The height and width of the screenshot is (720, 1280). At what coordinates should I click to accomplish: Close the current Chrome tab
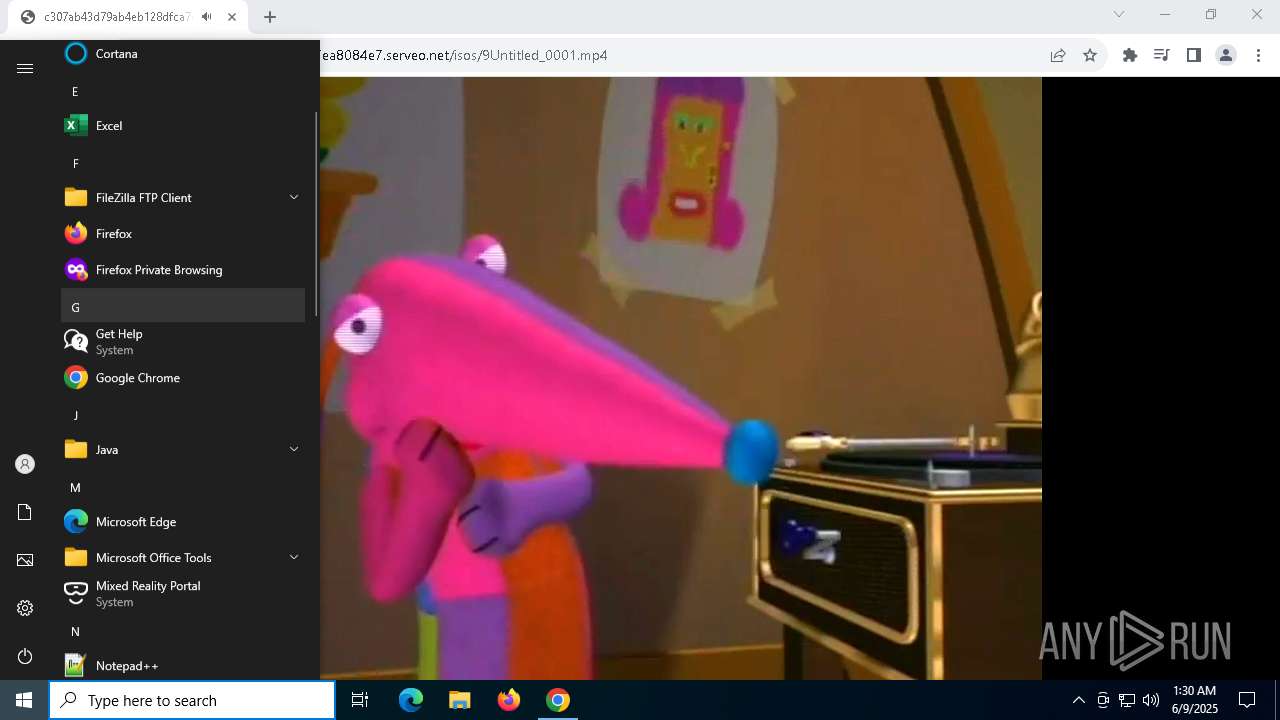(231, 17)
